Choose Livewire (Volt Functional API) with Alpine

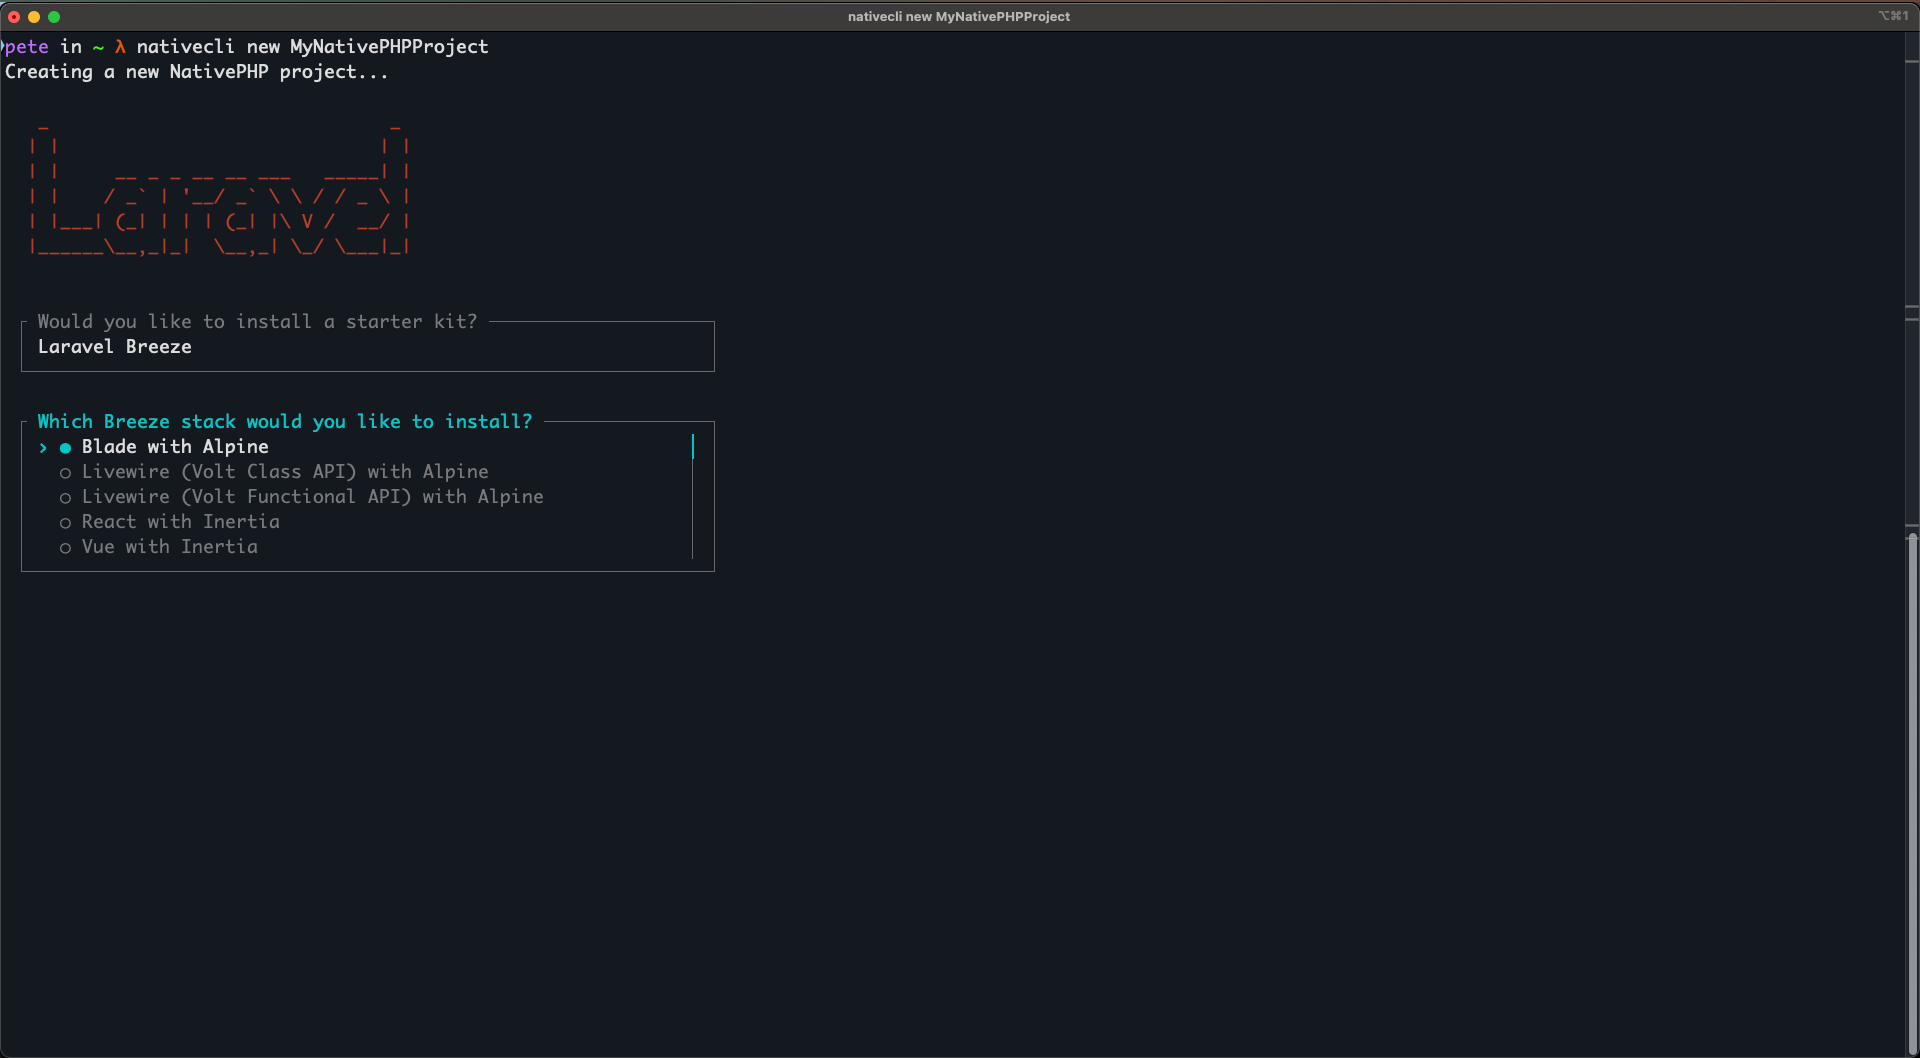301,497
